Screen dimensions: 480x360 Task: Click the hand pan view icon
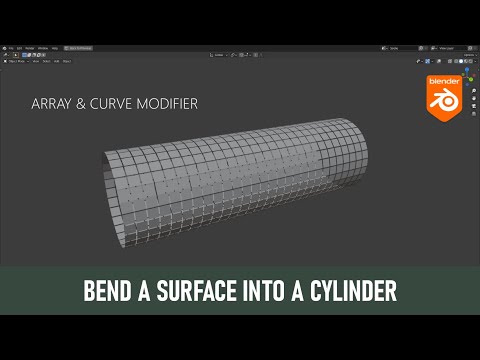474,98
